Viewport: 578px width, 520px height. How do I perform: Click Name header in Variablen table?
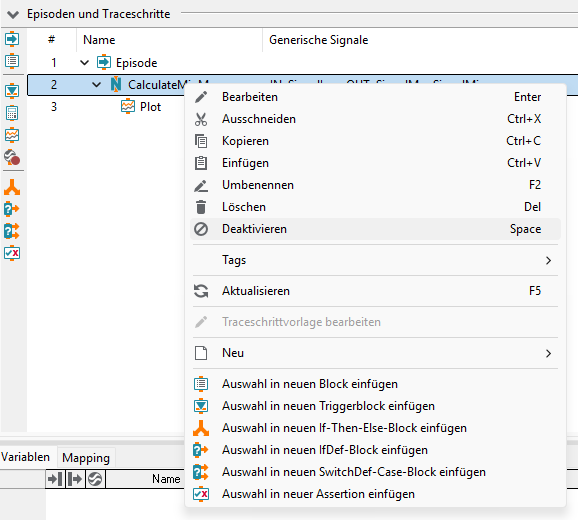tap(166, 479)
